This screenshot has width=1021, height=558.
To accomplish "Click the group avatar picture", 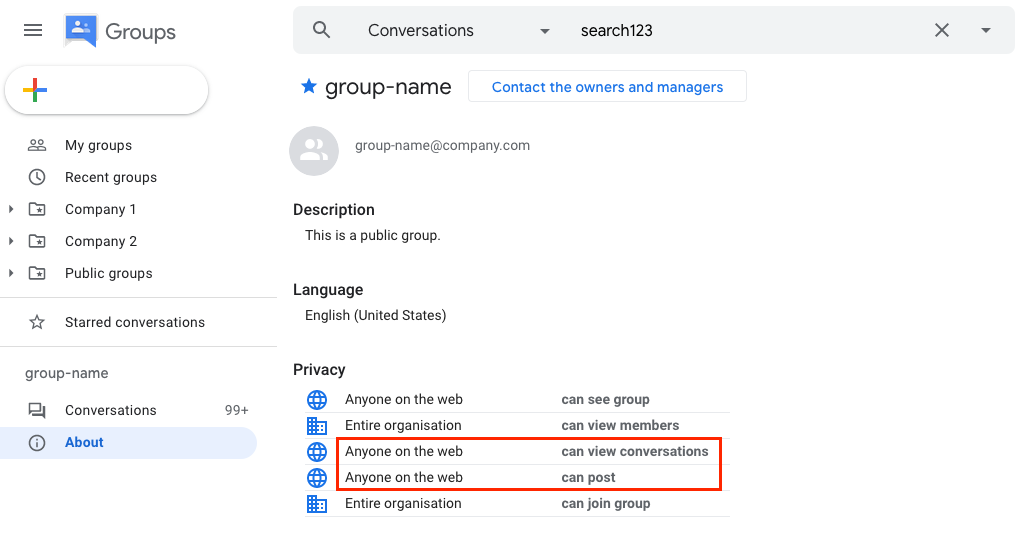I will click(x=314, y=151).
